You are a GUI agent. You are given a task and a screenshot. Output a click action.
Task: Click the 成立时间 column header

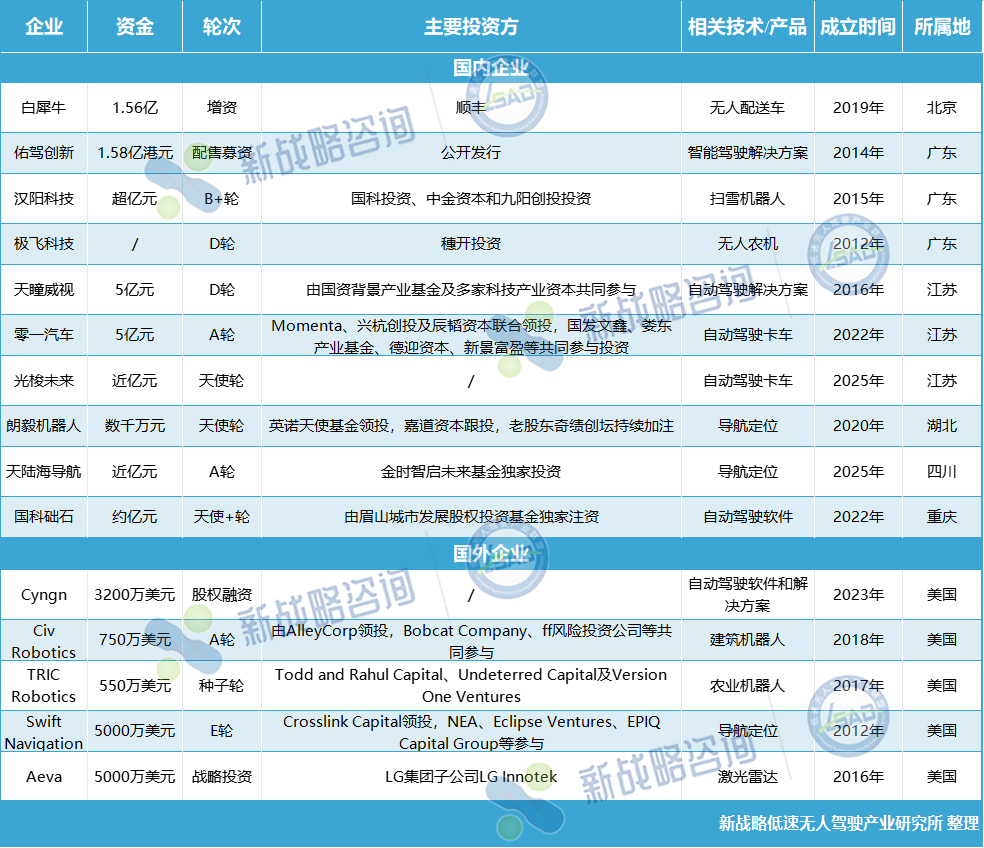click(x=857, y=27)
